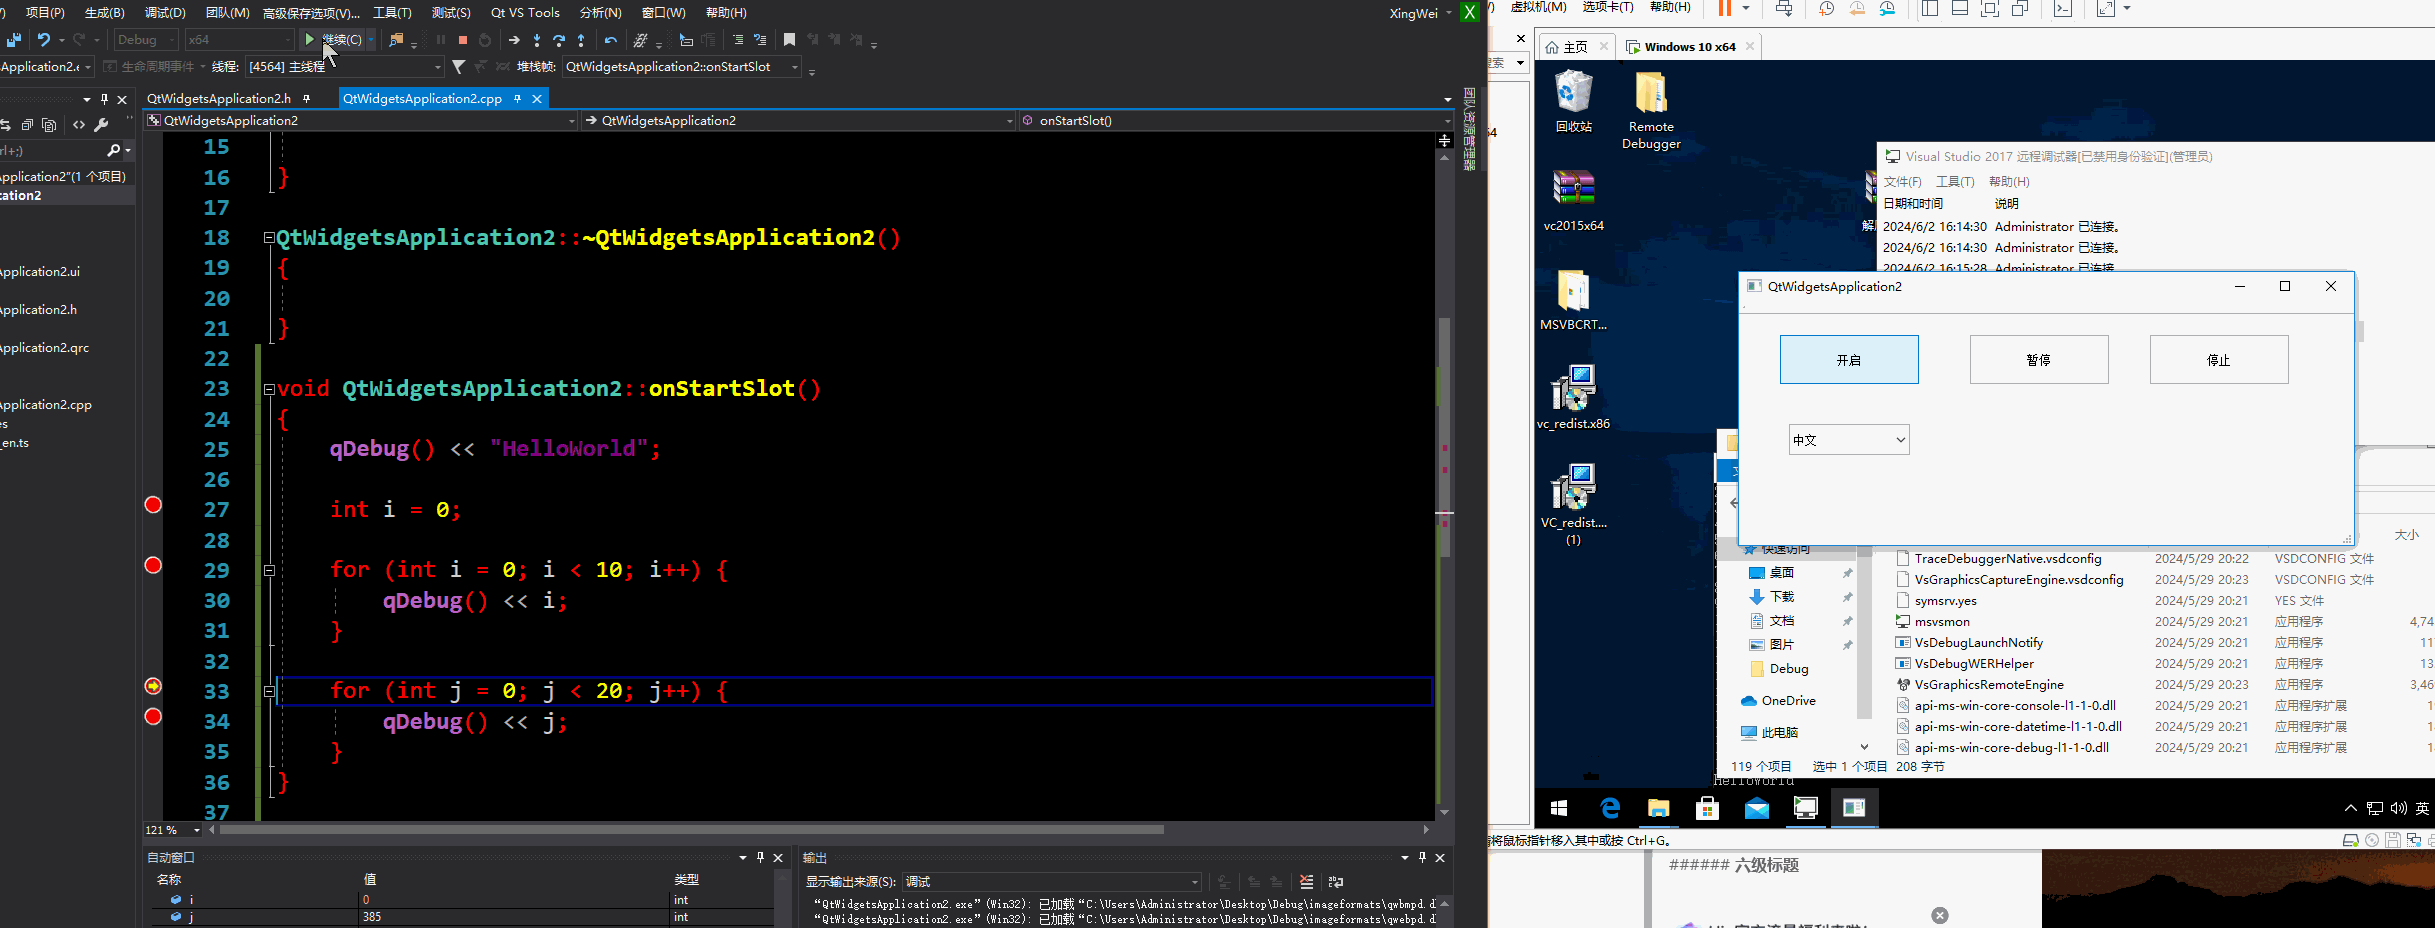Click the 开启 button in QtWidgetsApplication2
Viewport: 2435px width, 928px height.
pos(1849,360)
